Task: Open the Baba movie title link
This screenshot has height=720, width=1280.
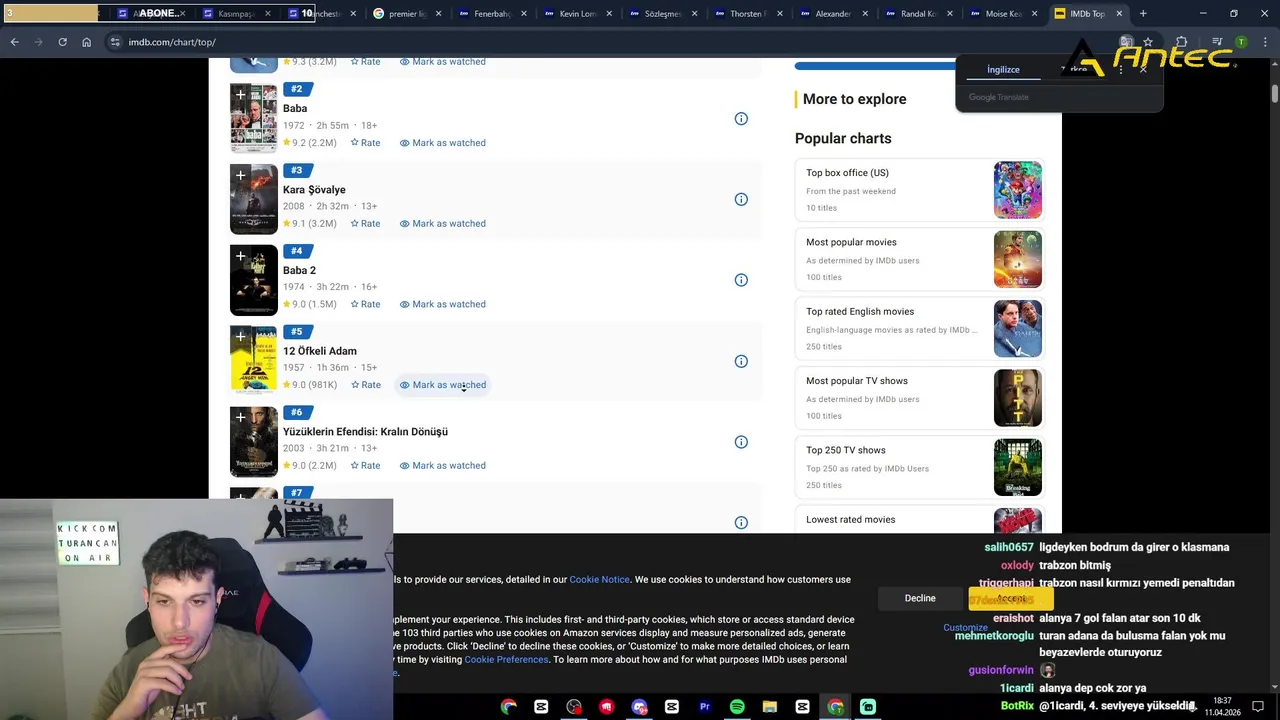Action: [295, 108]
